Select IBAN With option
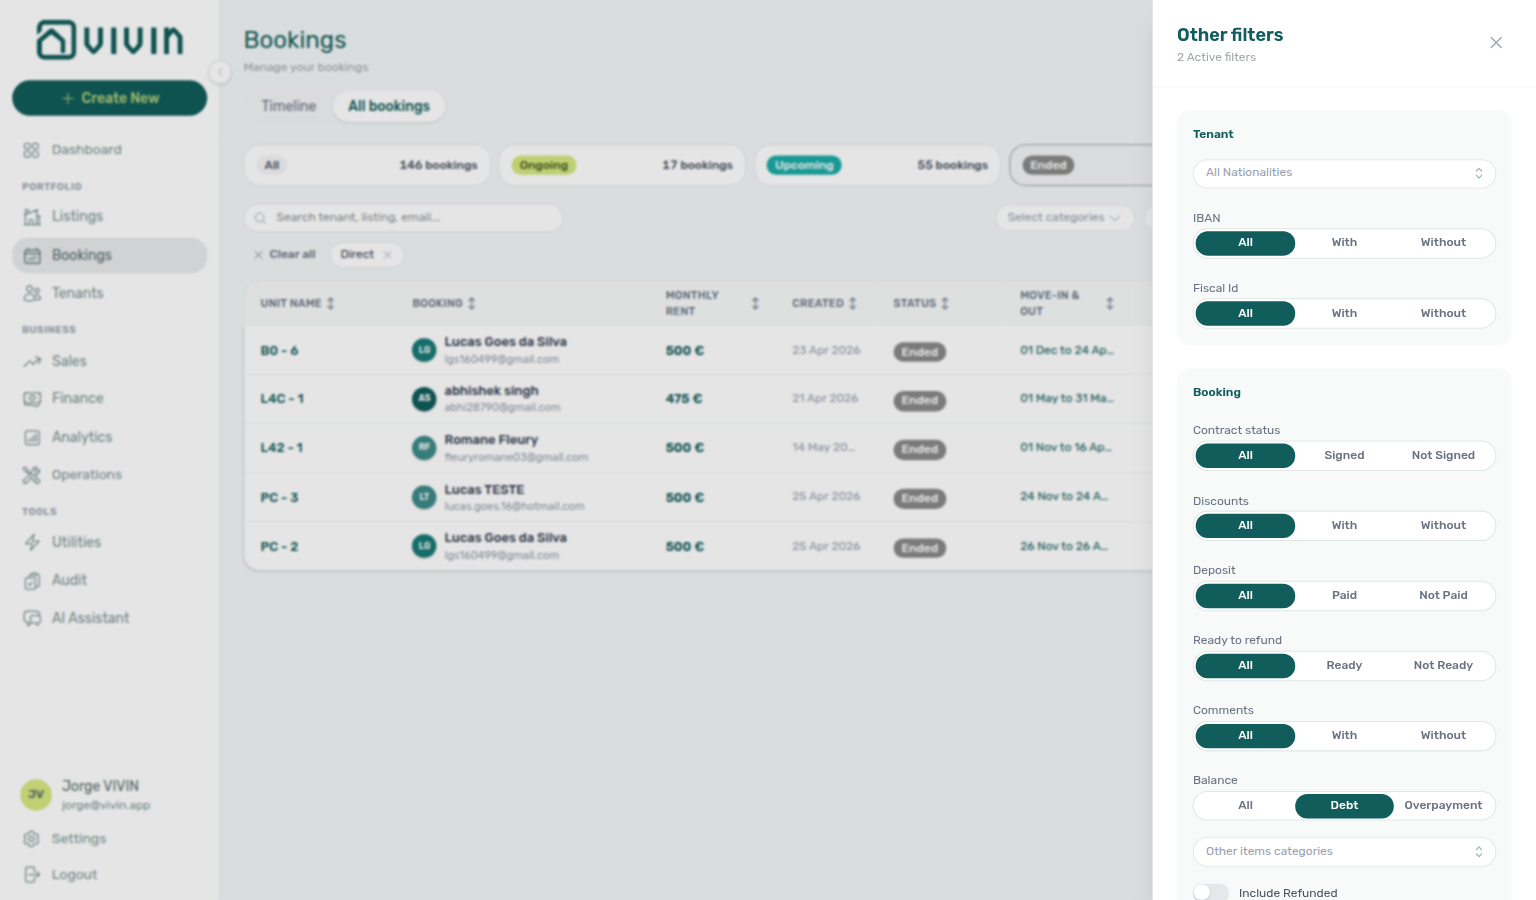 point(1344,243)
